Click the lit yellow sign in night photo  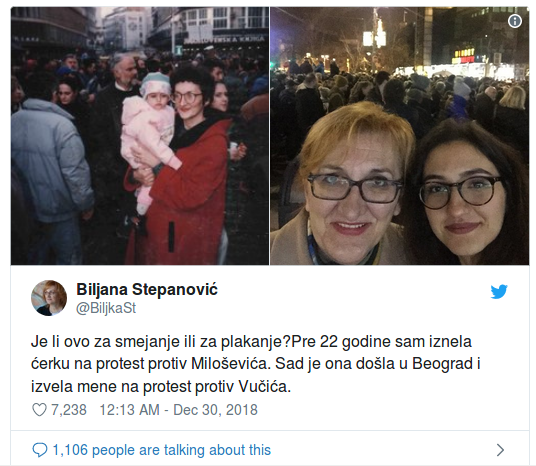coord(464,53)
